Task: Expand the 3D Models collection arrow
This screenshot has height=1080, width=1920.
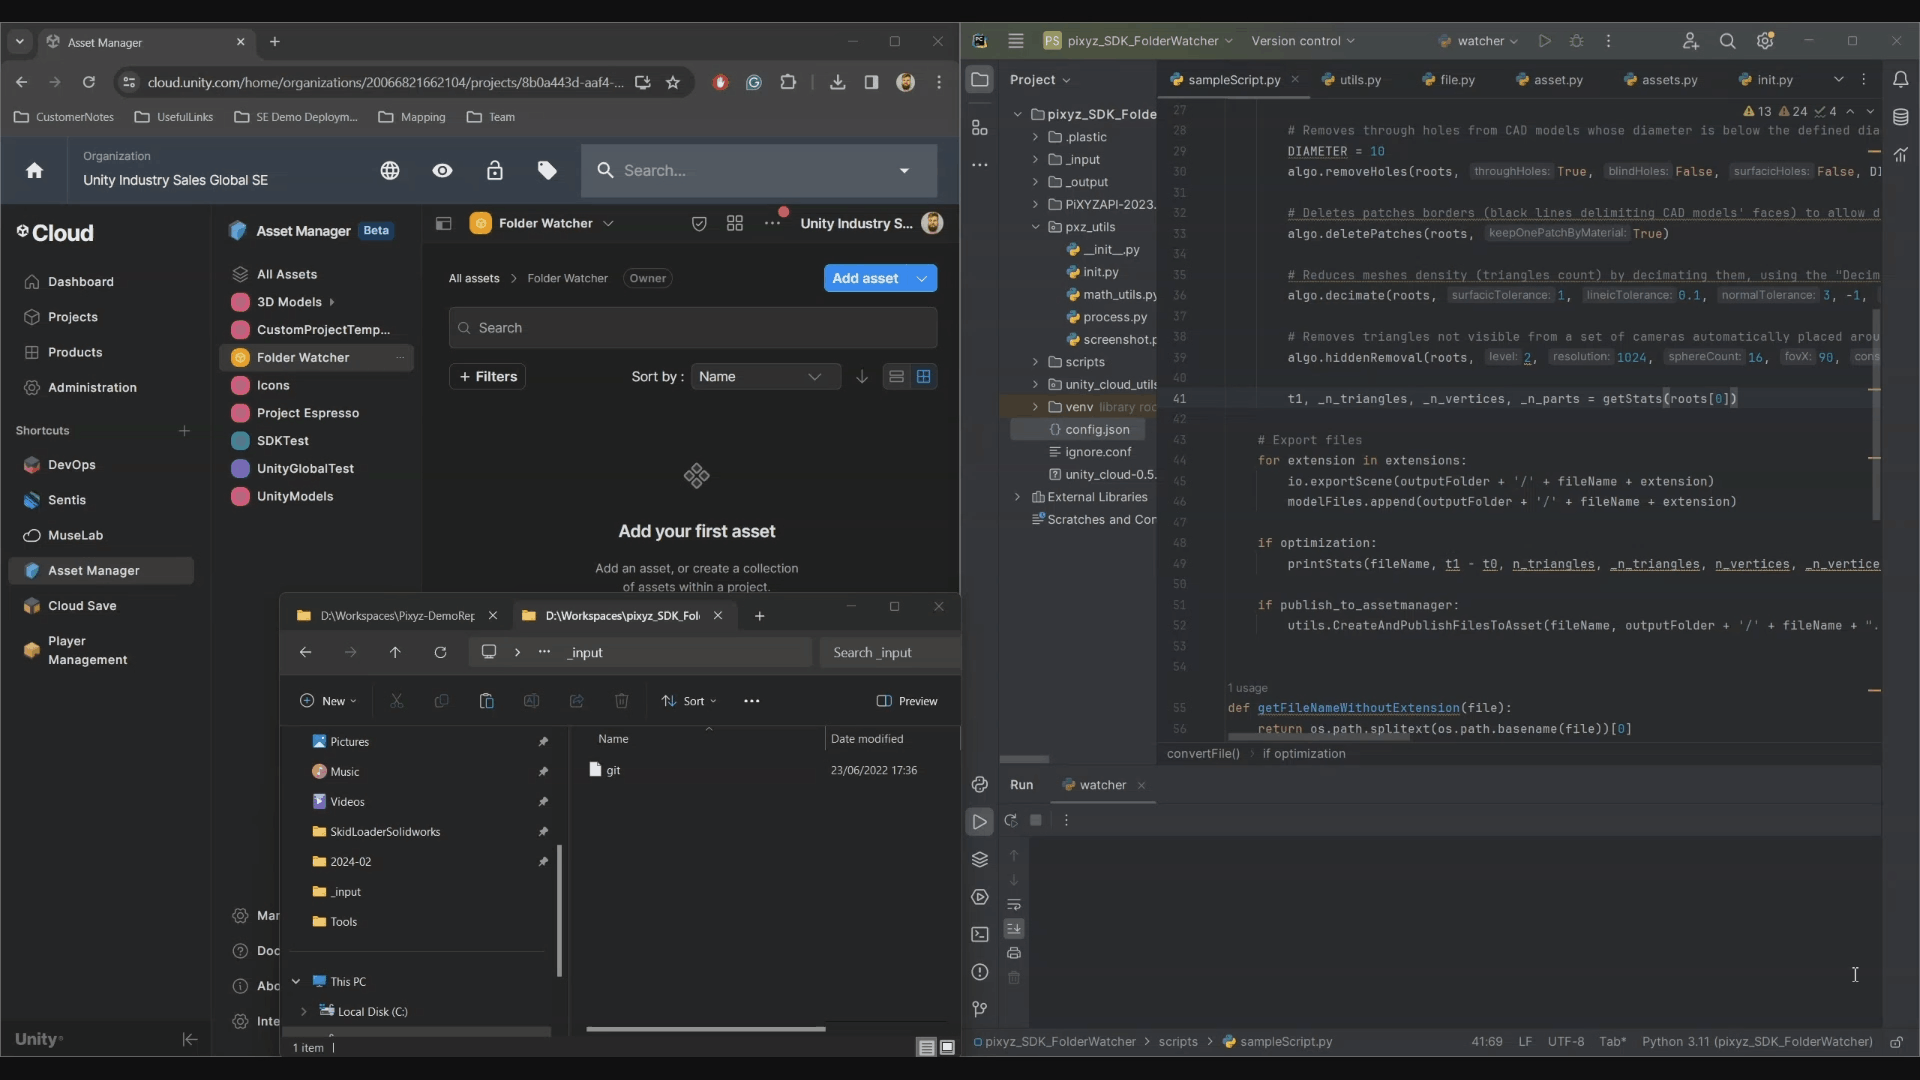Action: coord(332,302)
